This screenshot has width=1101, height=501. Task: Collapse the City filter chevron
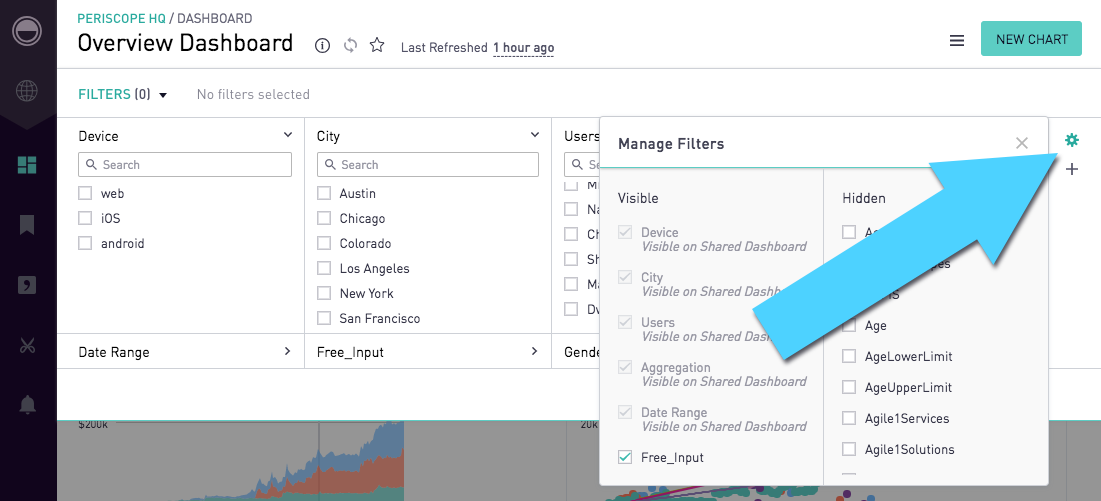(x=535, y=135)
